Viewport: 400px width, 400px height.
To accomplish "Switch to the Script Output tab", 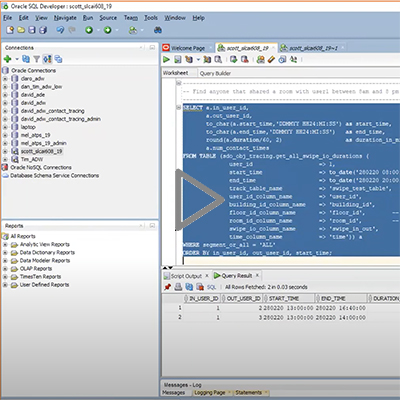I will pyautogui.click(x=186, y=276).
